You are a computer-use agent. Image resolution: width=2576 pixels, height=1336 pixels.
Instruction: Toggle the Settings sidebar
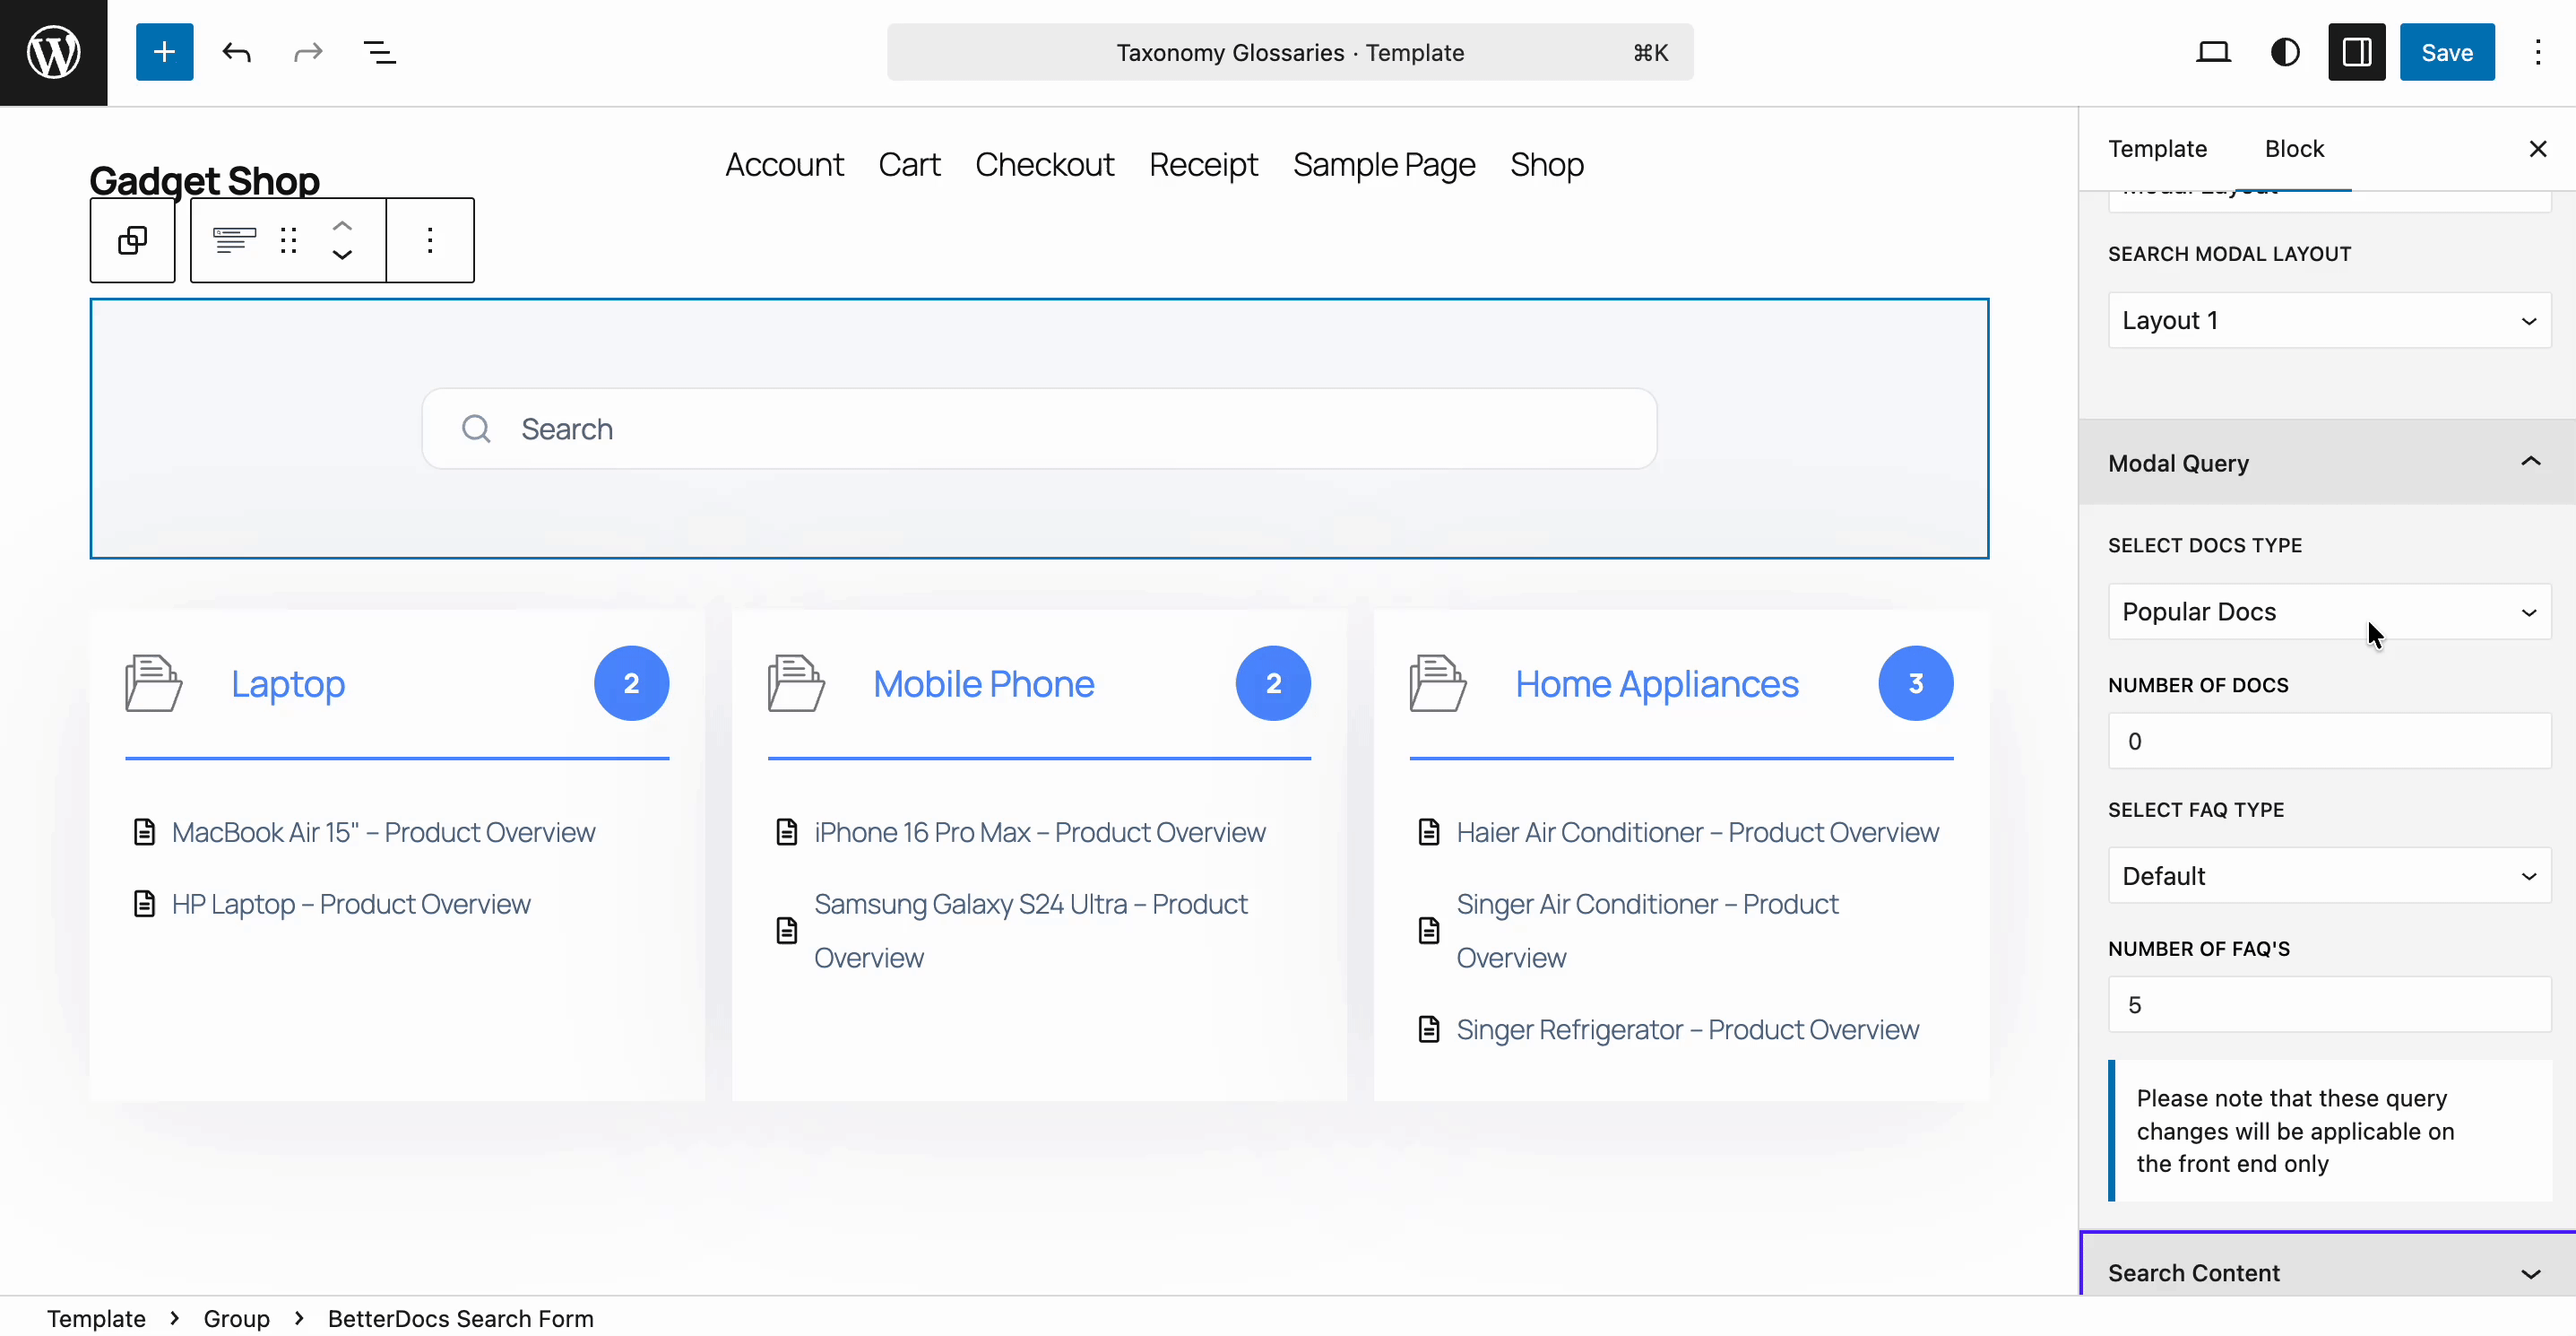tap(2356, 52)
